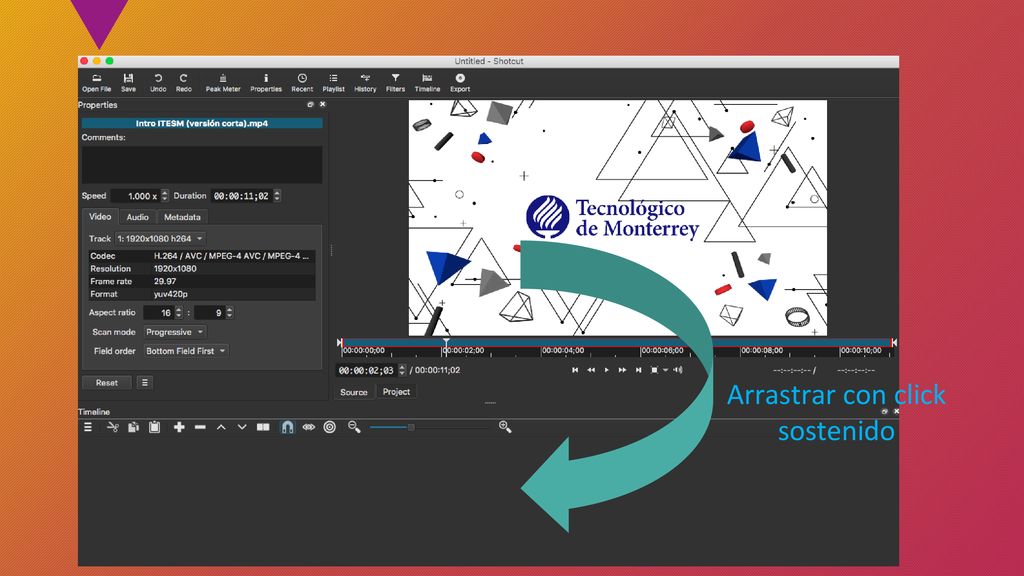The height and width of the screenshot is (576, 1024).
Task: Click the Speed stepper arrows
Action: [x=165, y=195]
